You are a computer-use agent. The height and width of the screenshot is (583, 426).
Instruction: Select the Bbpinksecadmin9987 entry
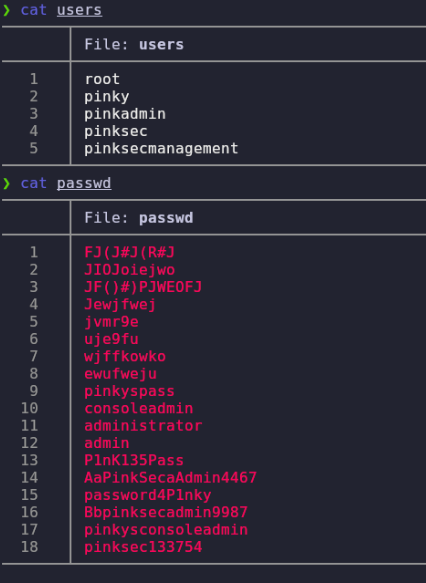coord(166,512)
